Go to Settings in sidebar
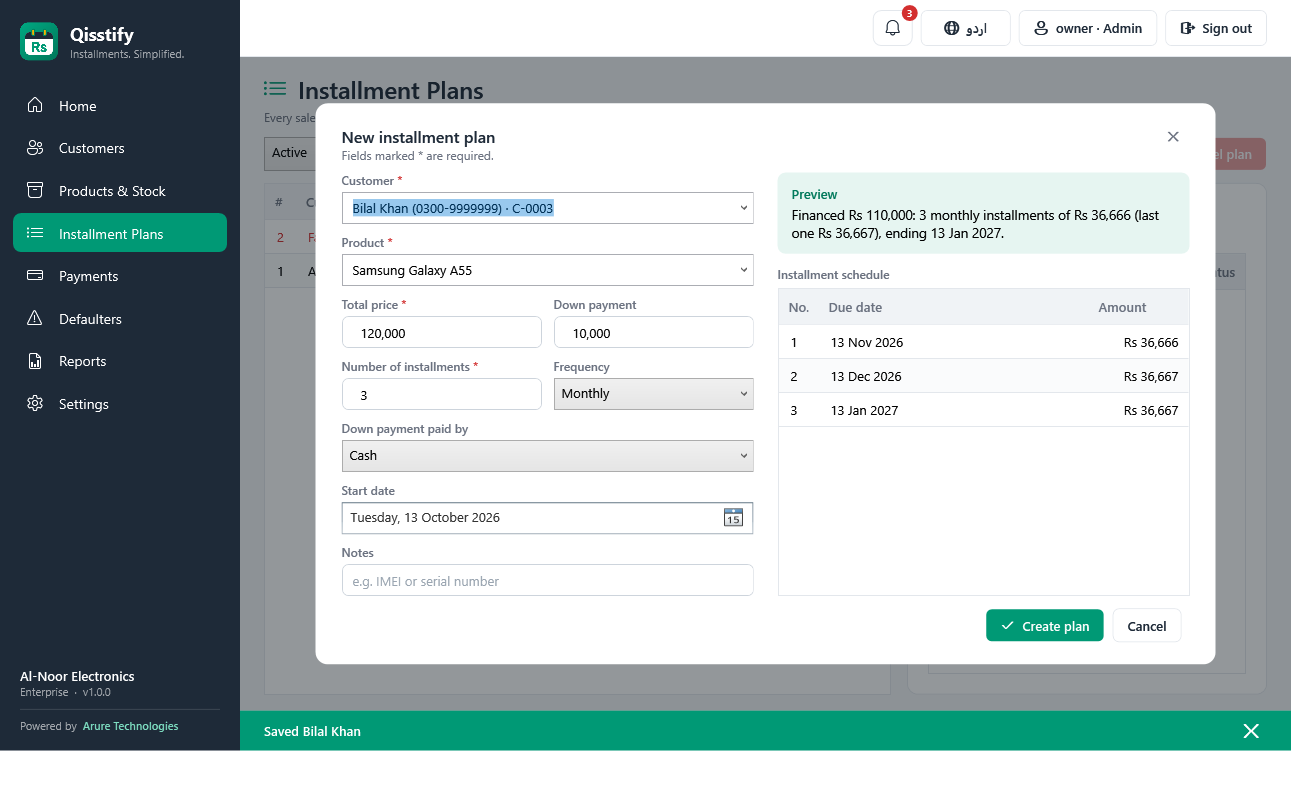The height and width of the screenshot is (786, 1304). (x=120, y=404)
